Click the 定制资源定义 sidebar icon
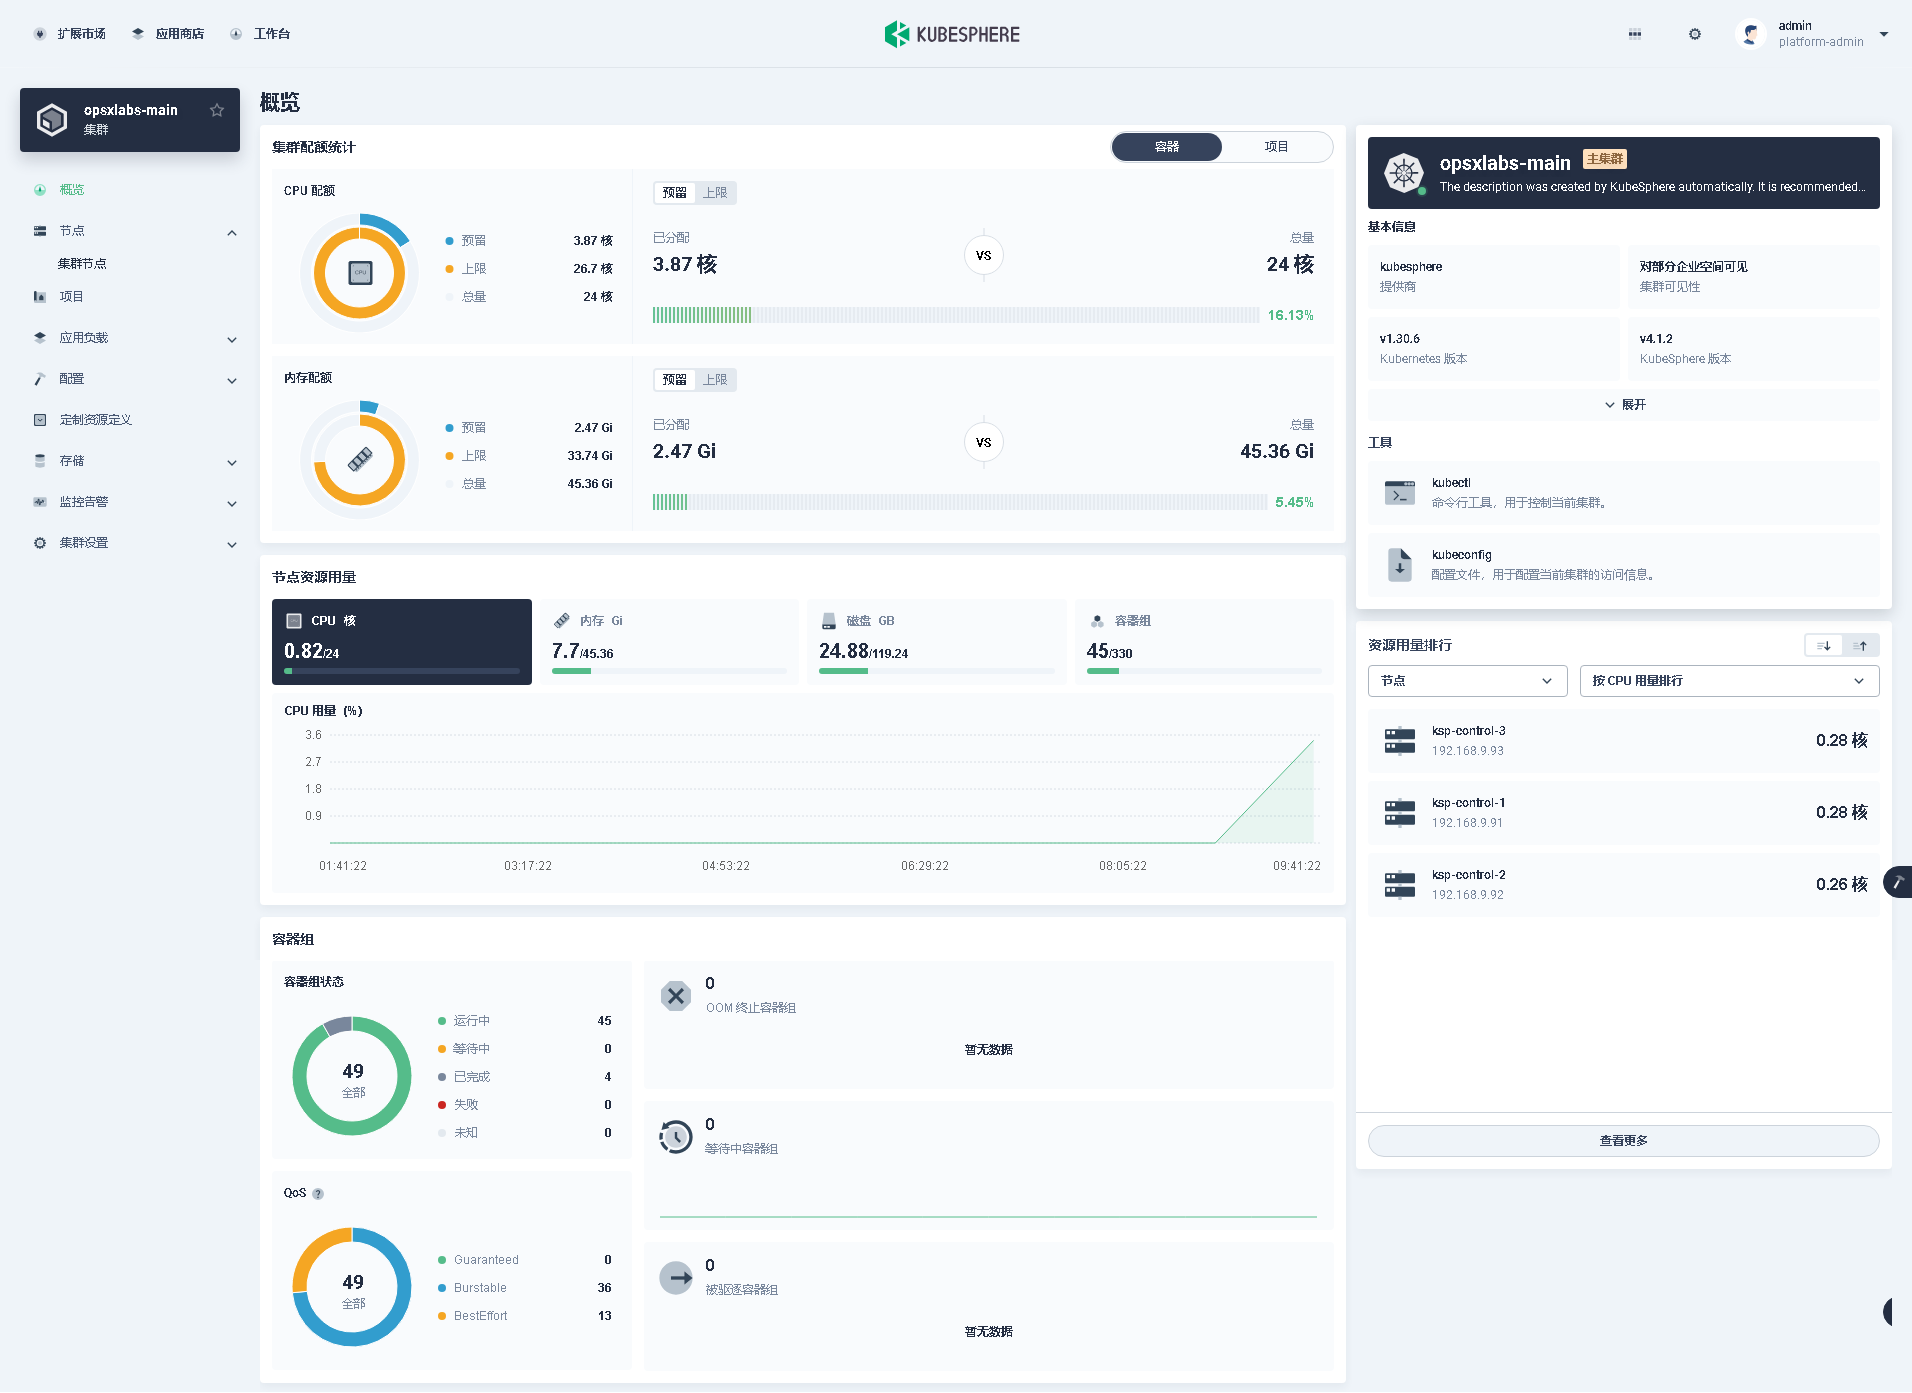 tap(40, 420)
